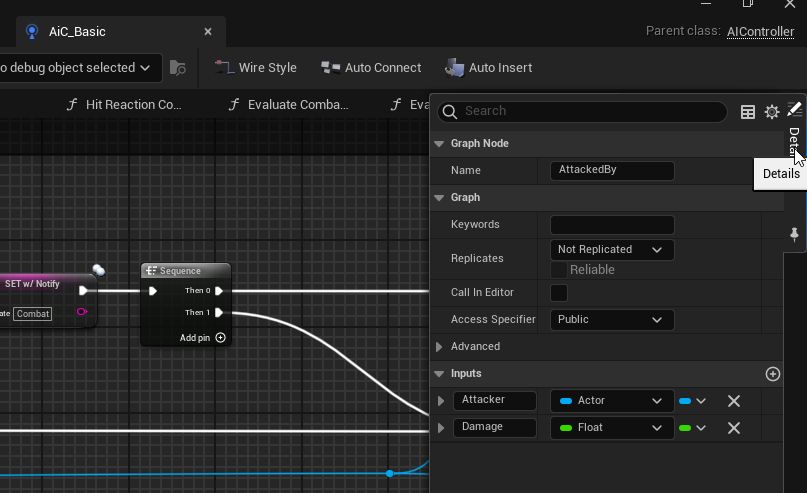
Task: Click the Keywords input field
Action: (x=612, y=225)
